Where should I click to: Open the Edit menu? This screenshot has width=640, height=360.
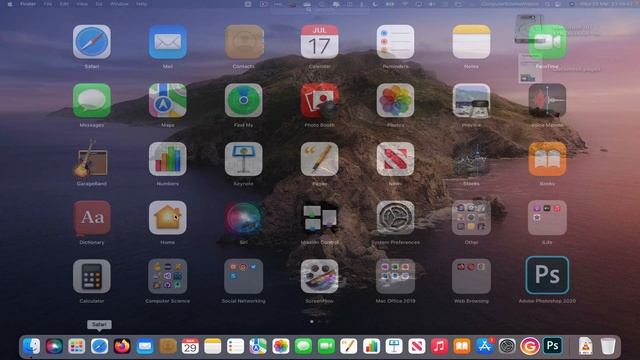click(64, 4)
